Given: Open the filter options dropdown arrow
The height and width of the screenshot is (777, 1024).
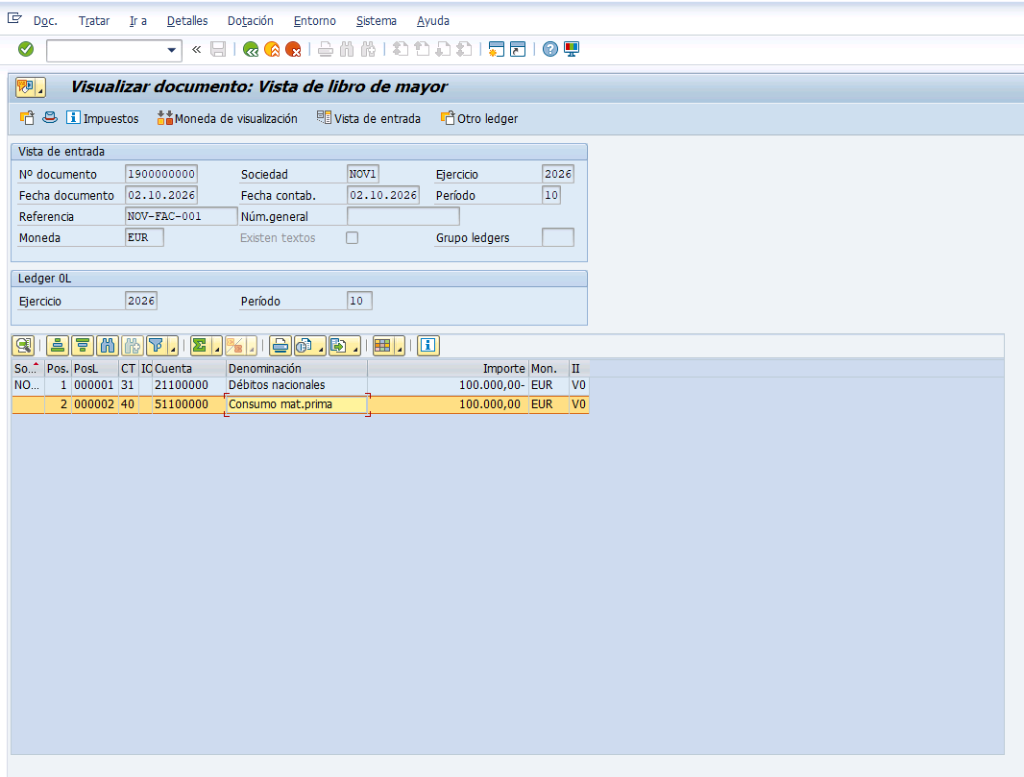Looking at the screenshot, I should pos(173,347).
